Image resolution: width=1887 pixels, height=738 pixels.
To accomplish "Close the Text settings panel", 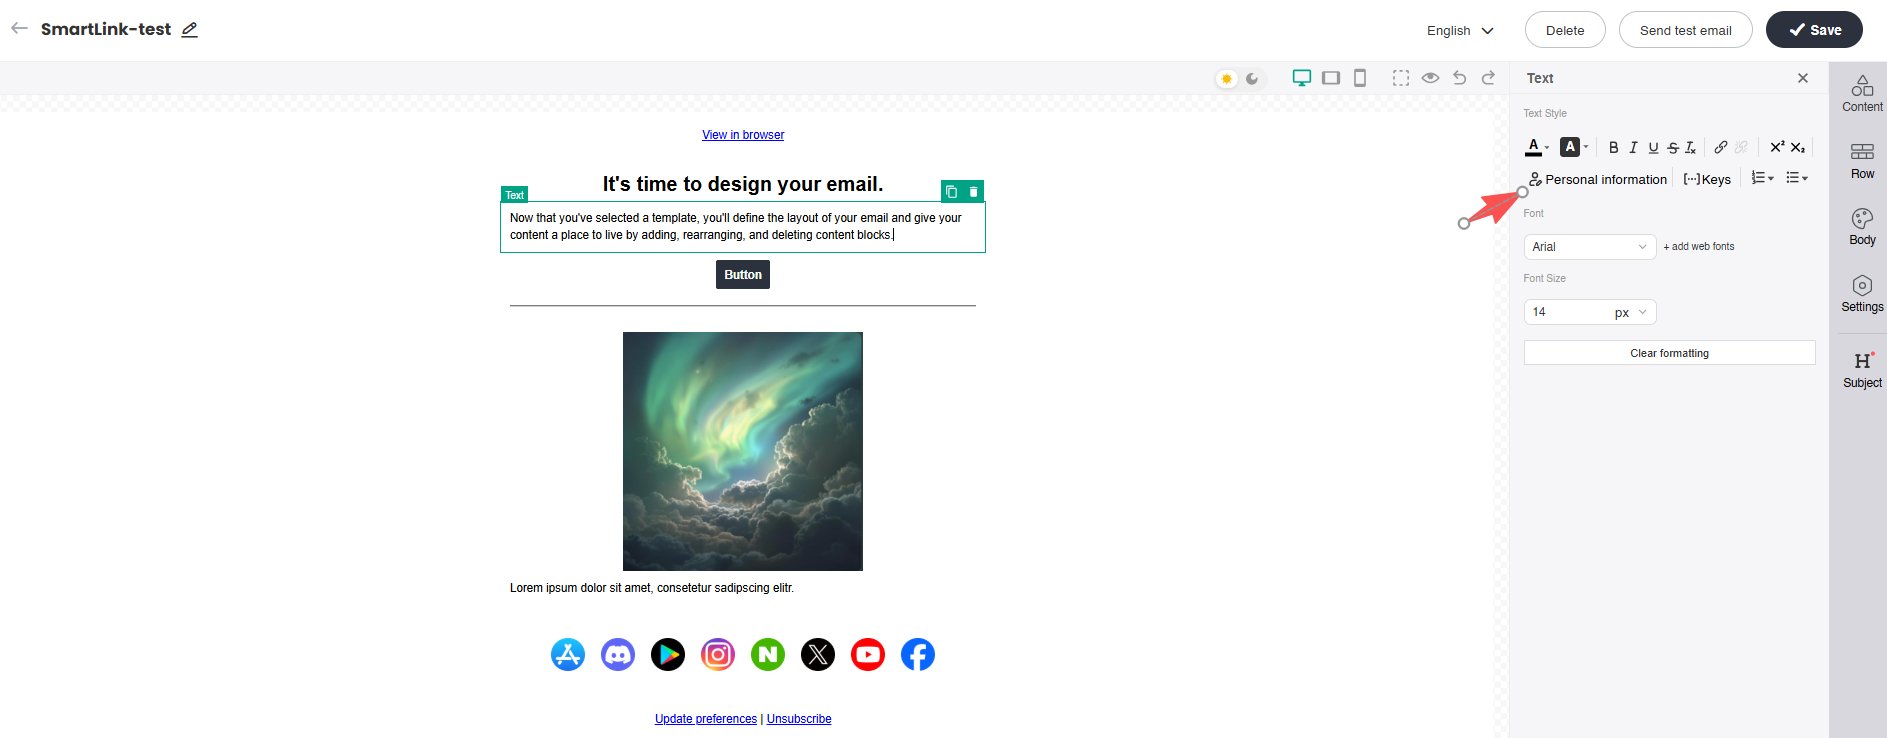I will click(x=1803, y=78).
